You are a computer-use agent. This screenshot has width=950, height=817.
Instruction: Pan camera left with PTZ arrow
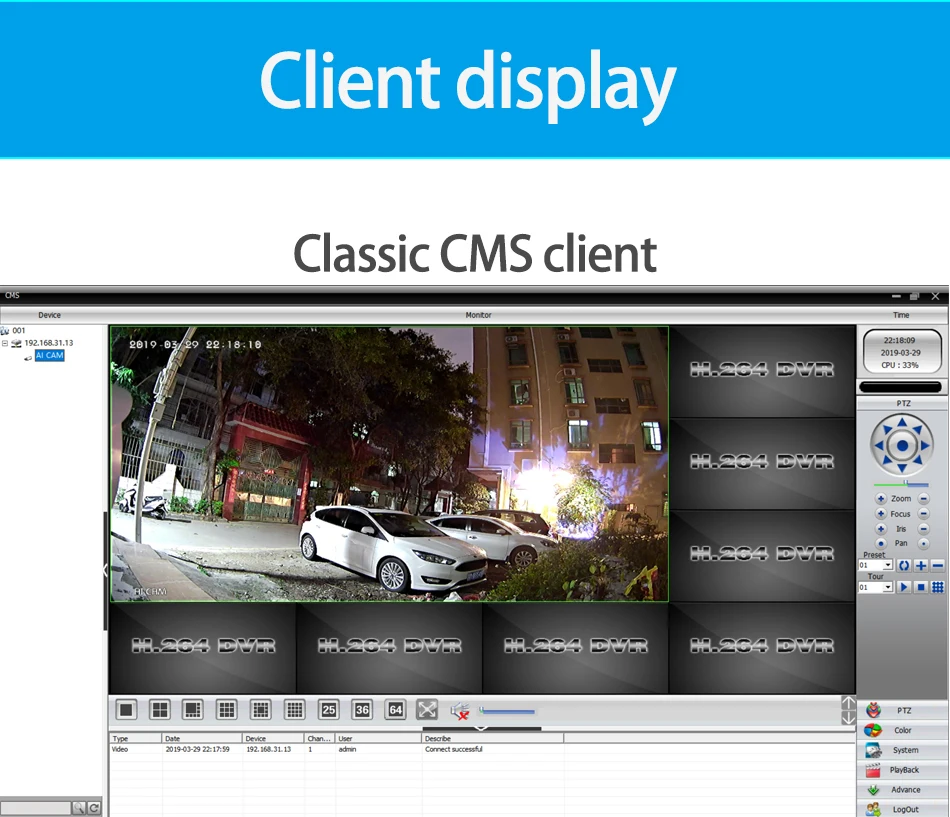tap(879, 445)
